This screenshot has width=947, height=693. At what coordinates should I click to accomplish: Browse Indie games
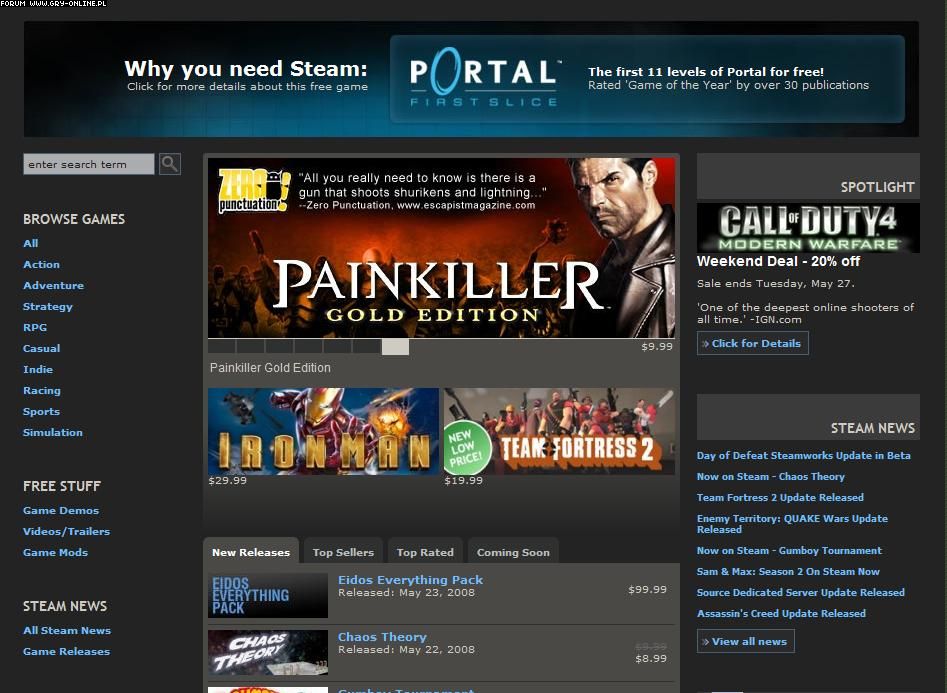point(38,370)
